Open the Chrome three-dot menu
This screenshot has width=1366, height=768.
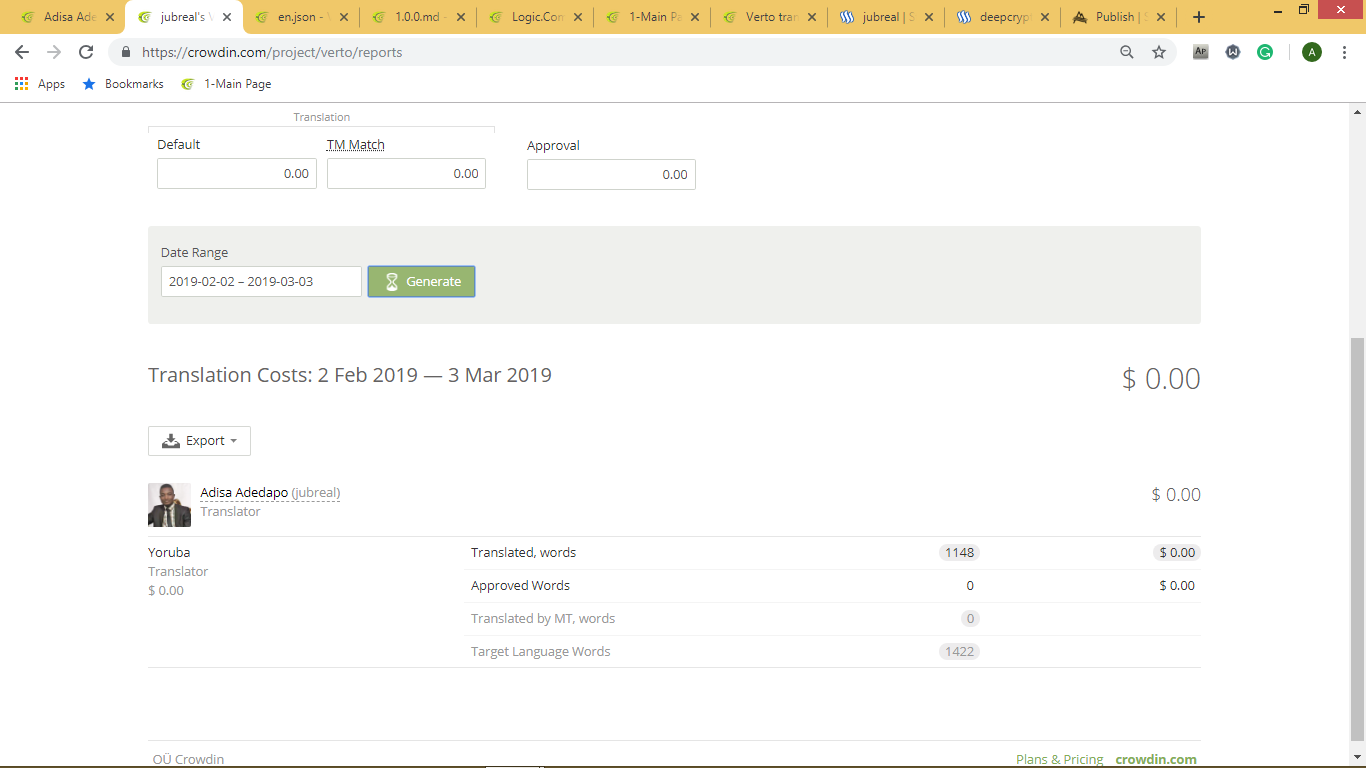pyautogui.click(x=1344, y=52)
